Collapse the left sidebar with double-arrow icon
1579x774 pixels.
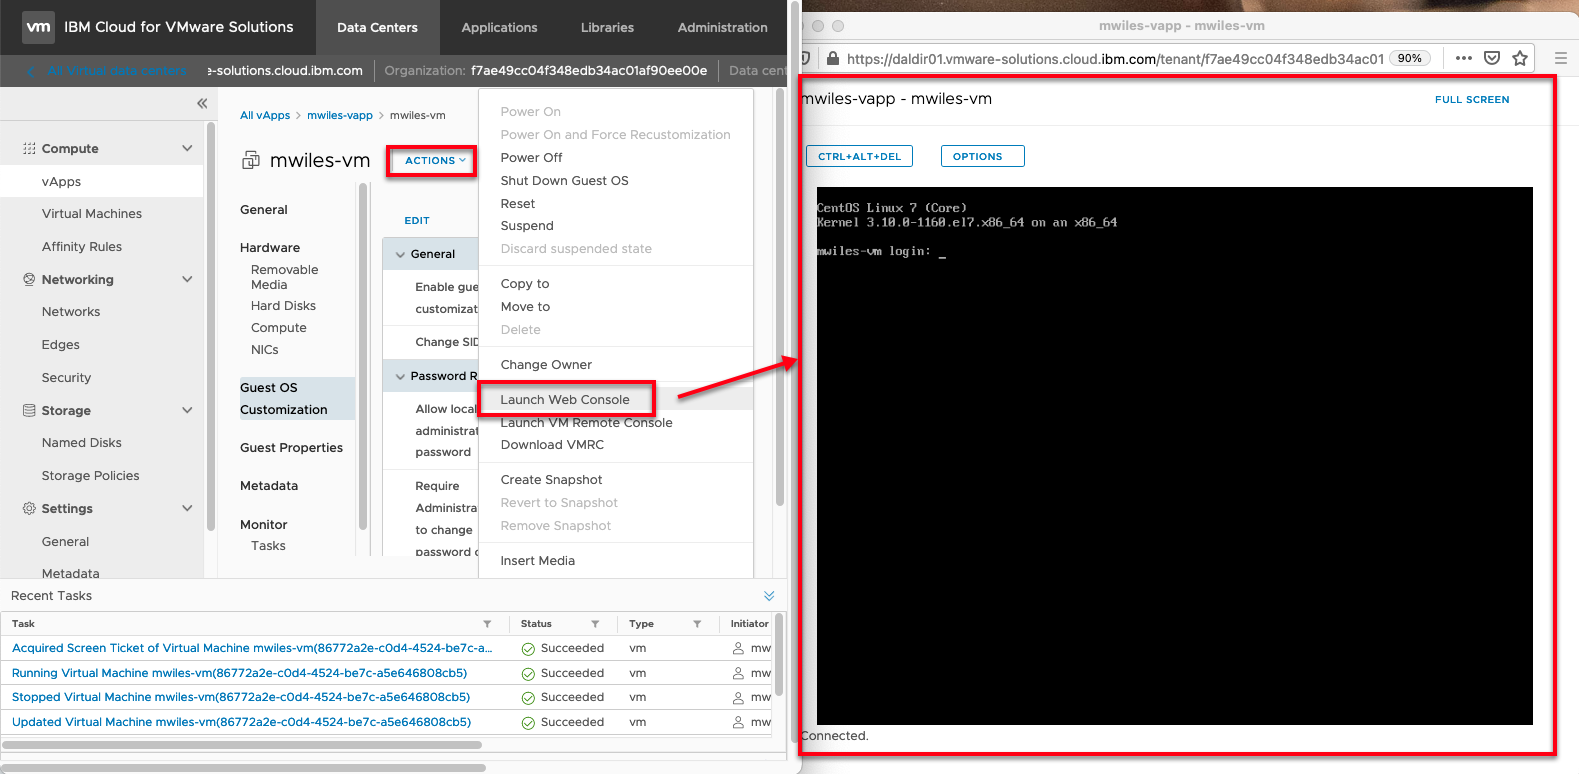pos(202,103)
